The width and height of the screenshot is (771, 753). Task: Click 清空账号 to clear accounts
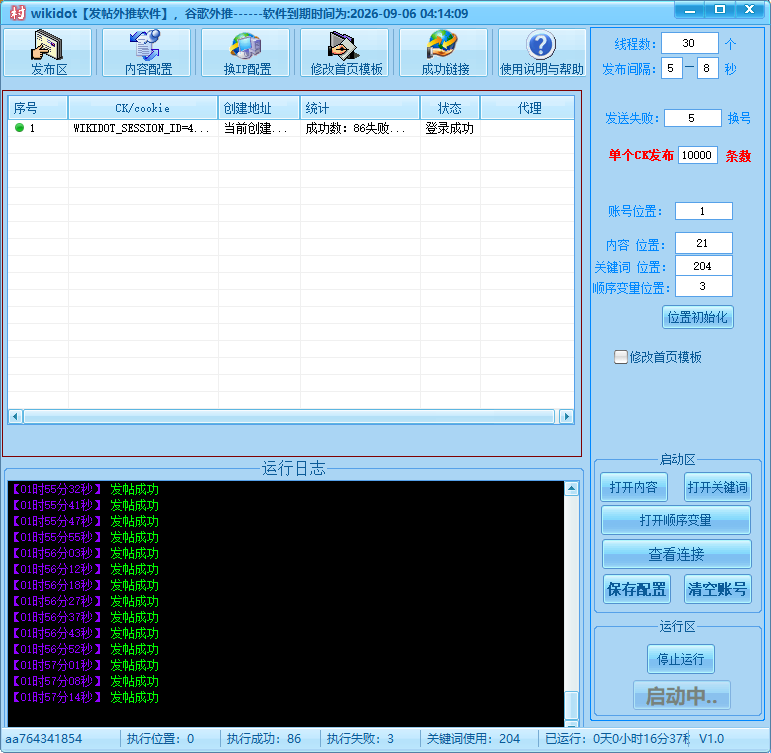pos(717,589)
